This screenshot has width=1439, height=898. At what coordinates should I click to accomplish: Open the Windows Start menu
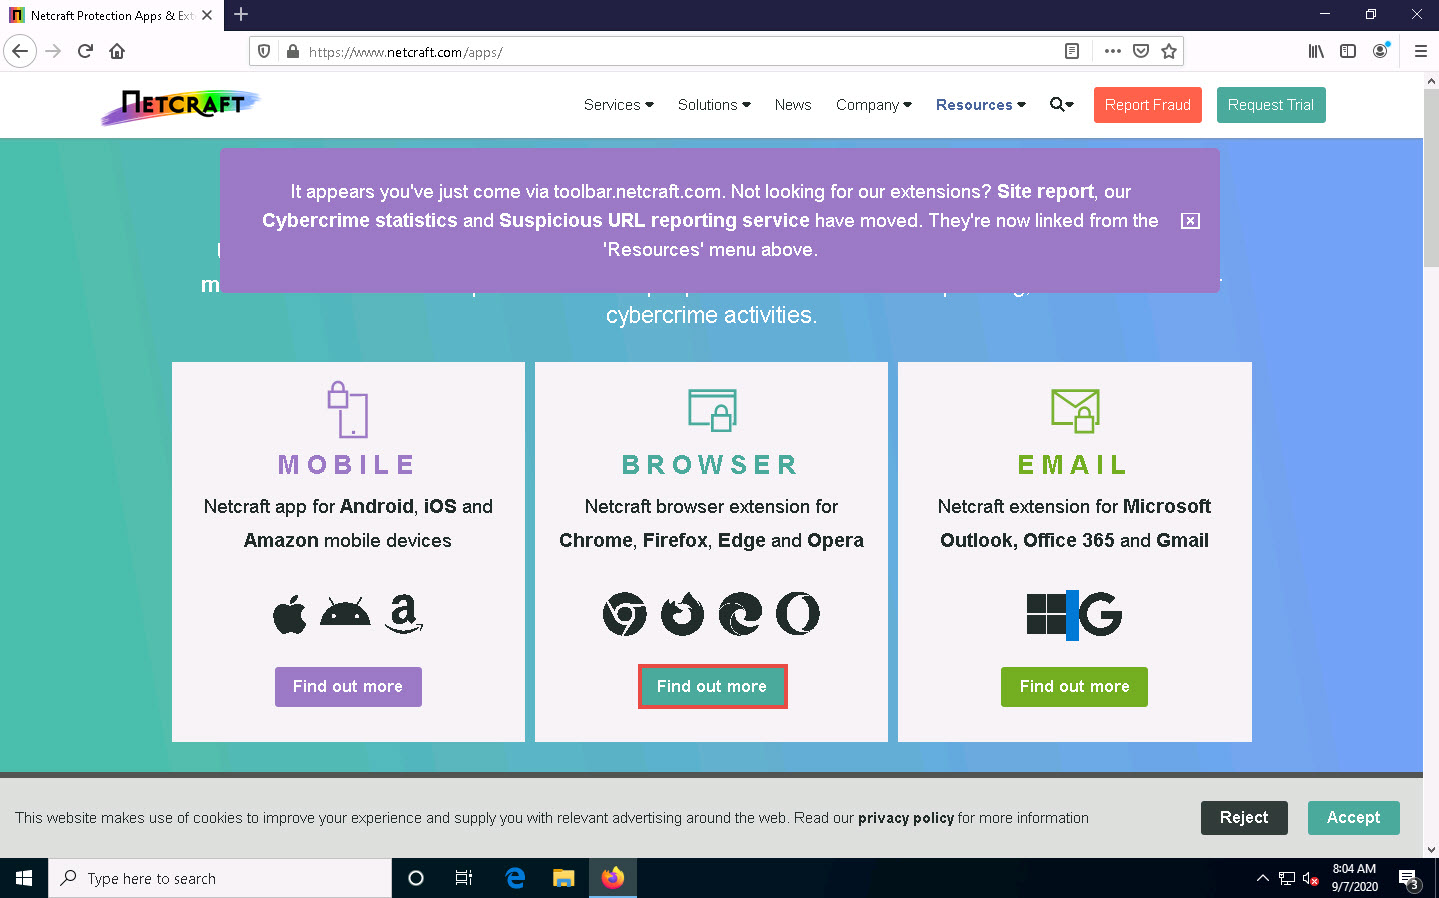[x=24, y=878]
